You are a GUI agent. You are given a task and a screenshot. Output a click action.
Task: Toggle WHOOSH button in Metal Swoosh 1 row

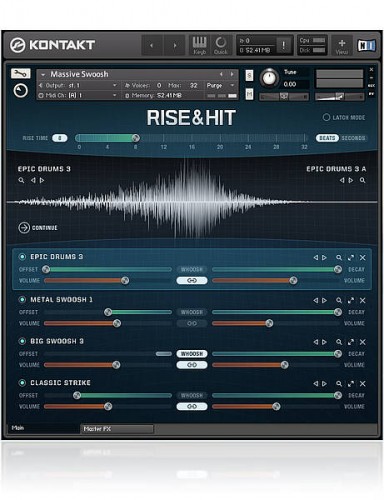(x=192, y=312)
